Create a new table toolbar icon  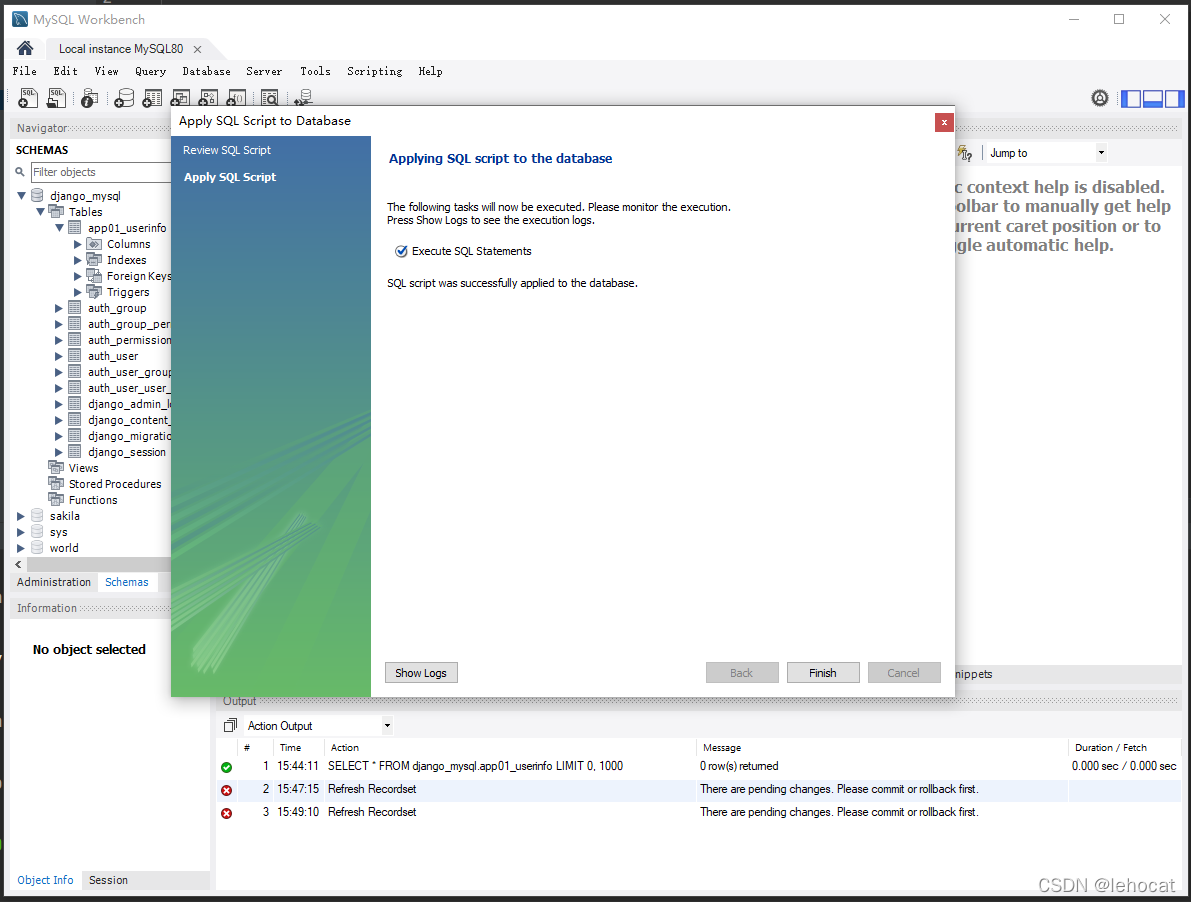(152, 98)
